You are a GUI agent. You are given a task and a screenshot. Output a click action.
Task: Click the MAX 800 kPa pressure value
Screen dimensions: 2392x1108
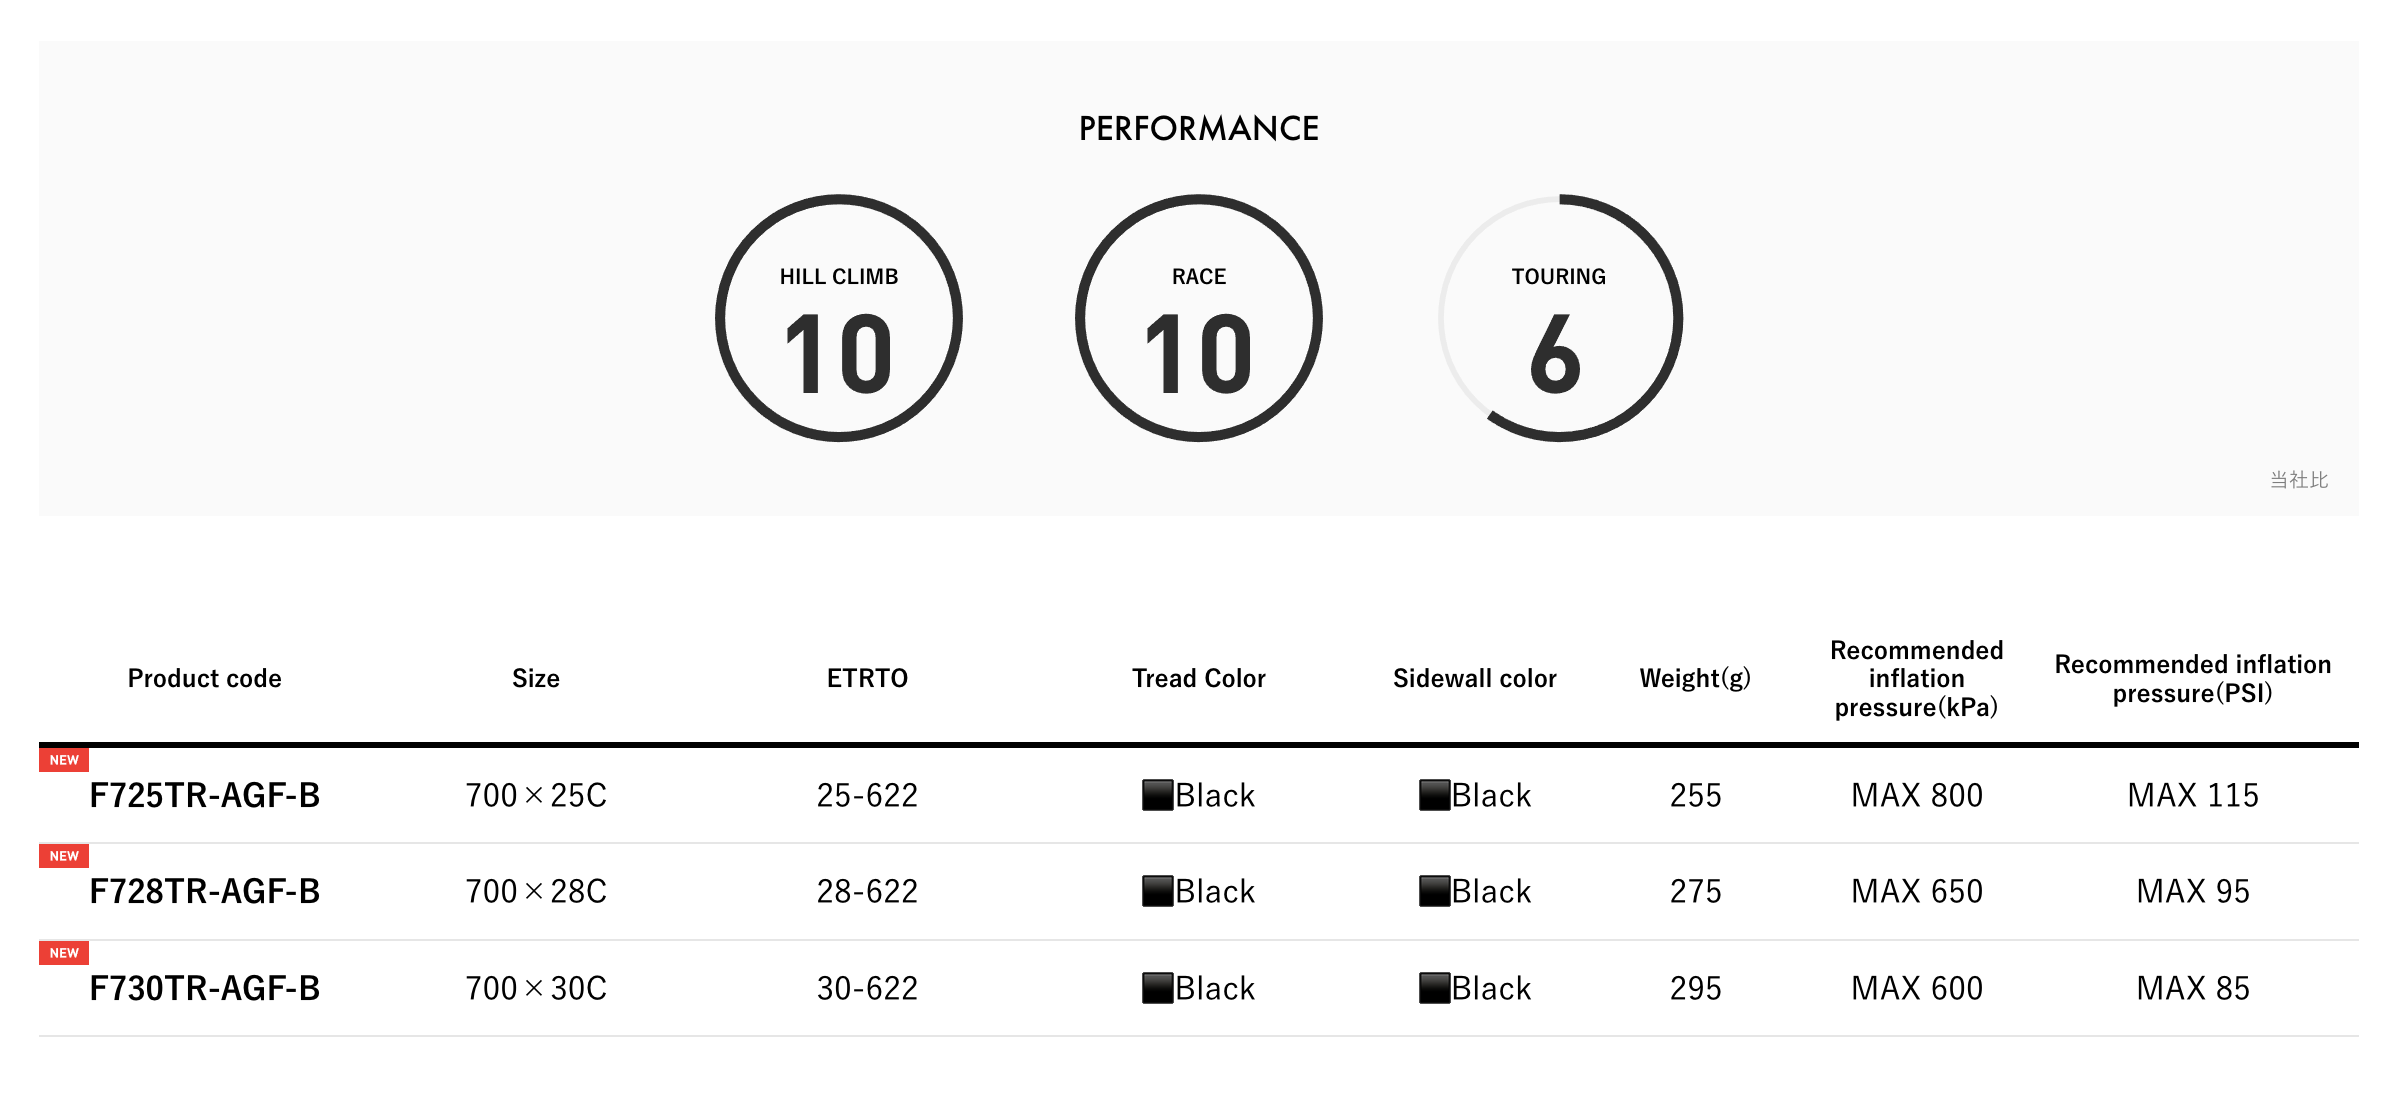click(x=1917, y=795)
